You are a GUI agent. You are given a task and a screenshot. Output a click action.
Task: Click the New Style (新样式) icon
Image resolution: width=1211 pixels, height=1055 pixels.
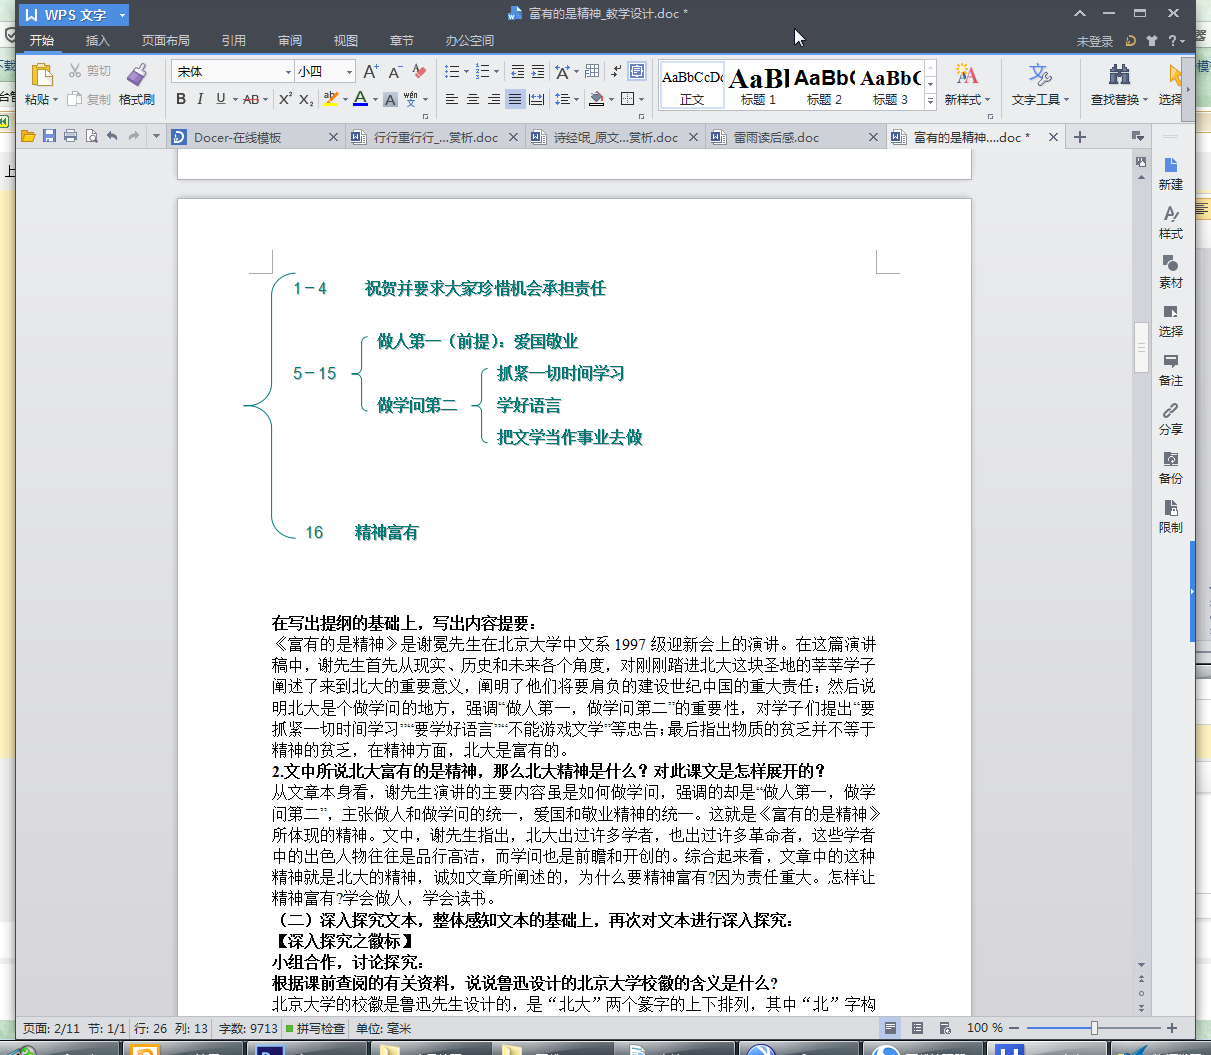966,75
